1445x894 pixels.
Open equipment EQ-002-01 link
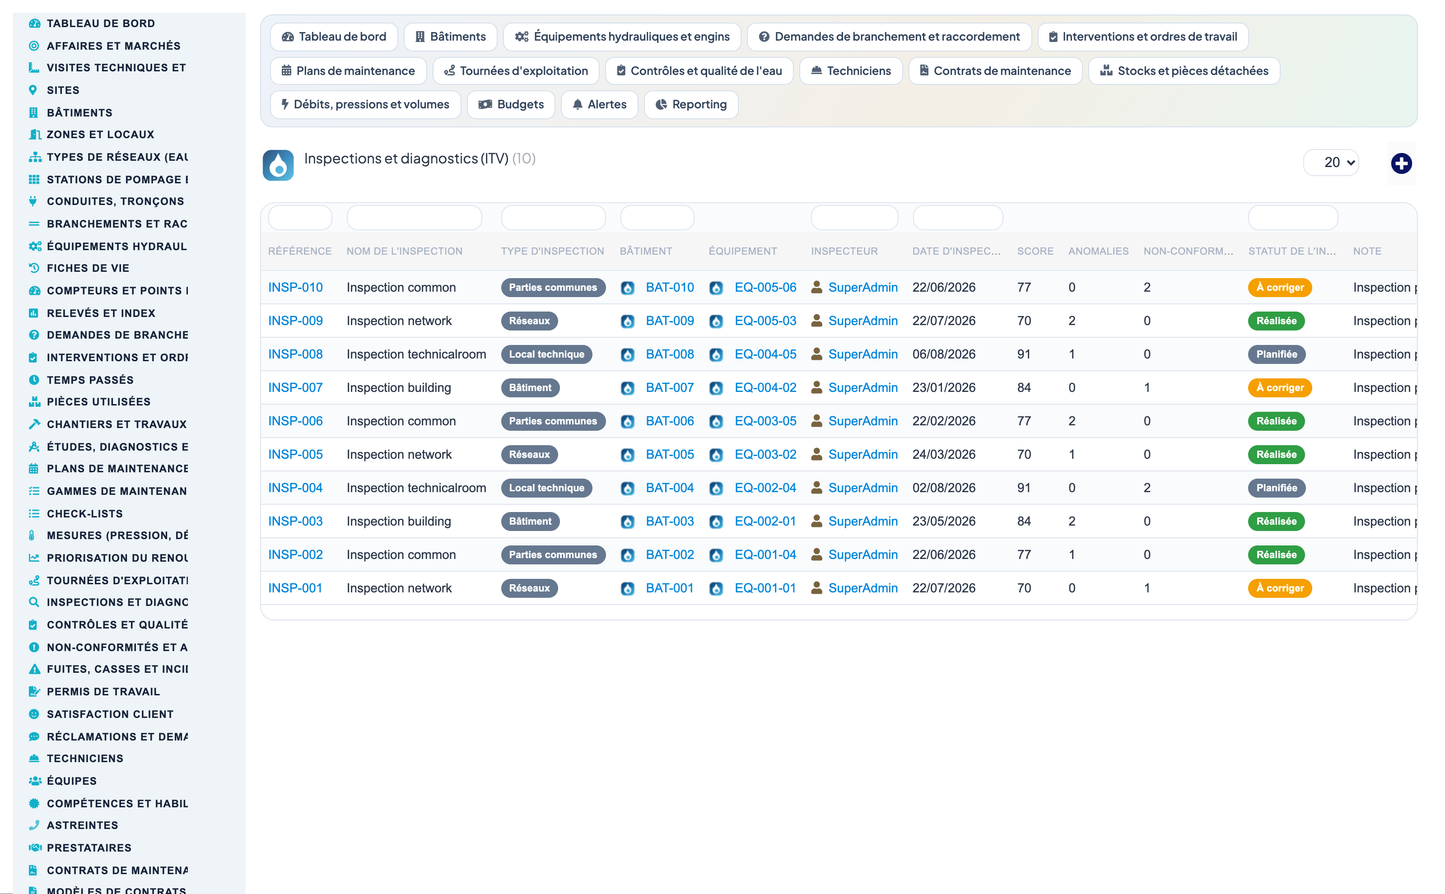pos(766,521)
